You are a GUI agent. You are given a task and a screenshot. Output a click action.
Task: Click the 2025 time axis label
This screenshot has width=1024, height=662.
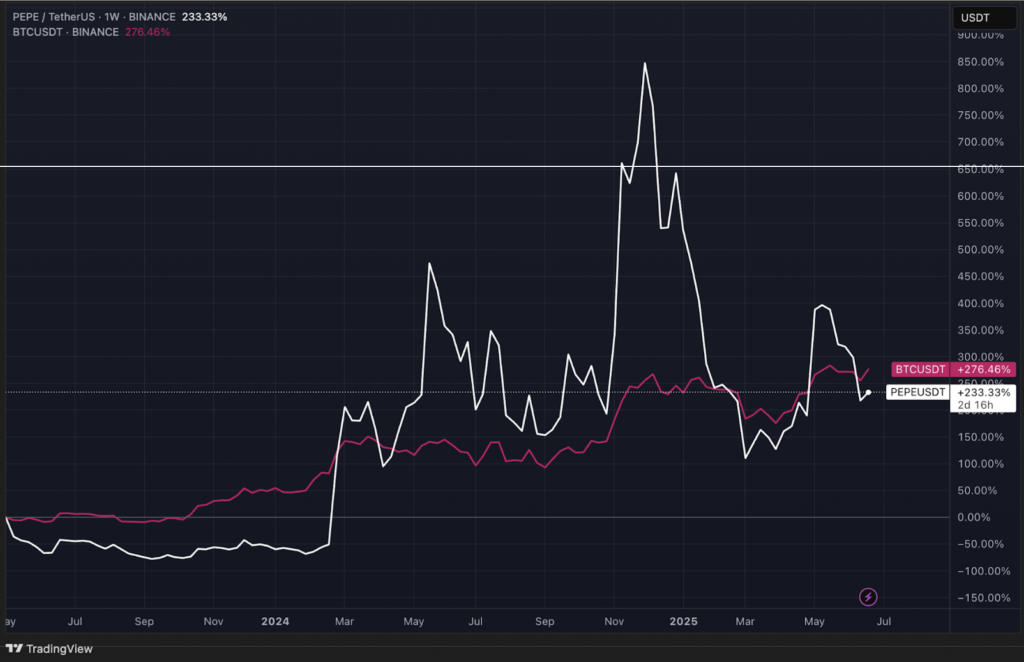coord(683,621)
